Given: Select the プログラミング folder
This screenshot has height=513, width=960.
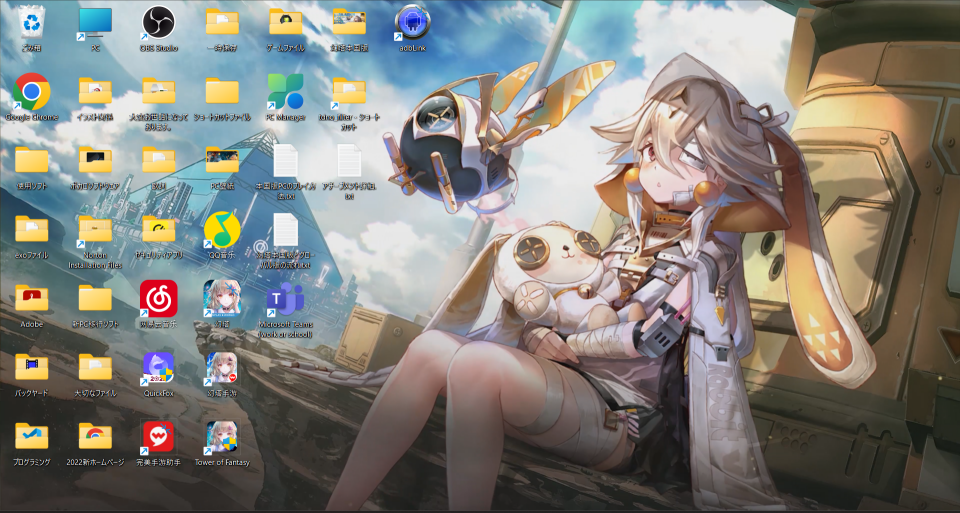Looking at the screenshot, I should point(32,437).
